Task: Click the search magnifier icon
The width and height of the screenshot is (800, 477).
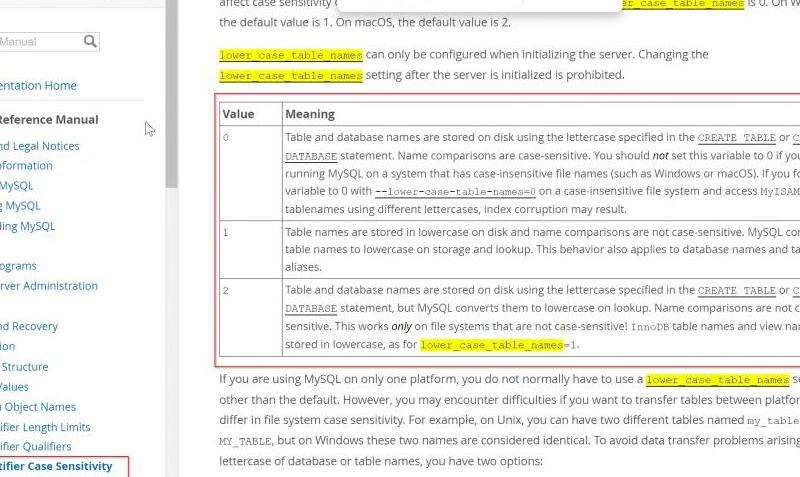Action: click(90, 41)
